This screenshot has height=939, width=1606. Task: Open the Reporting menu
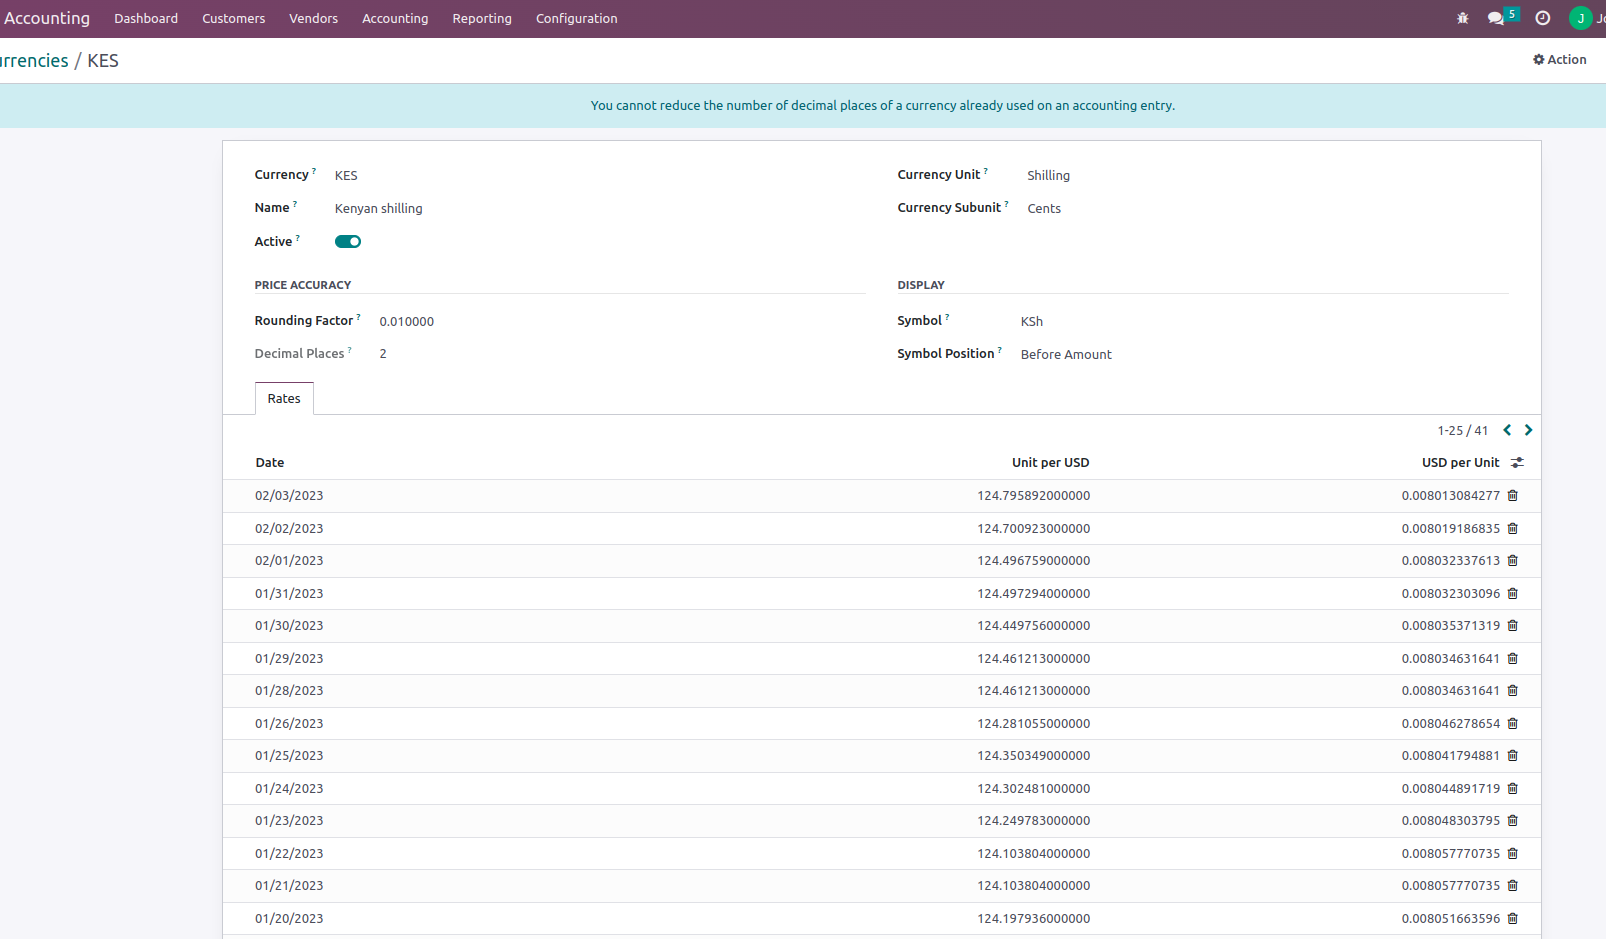(481, 19)
